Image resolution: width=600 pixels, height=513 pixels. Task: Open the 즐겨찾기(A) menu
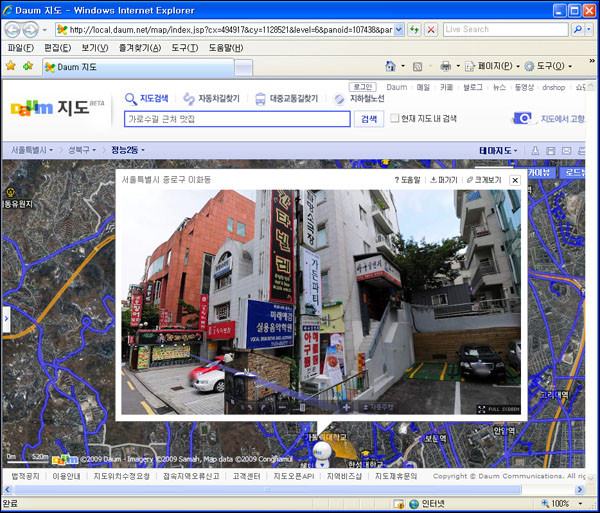pyautogui.click(x=140, y=48)
